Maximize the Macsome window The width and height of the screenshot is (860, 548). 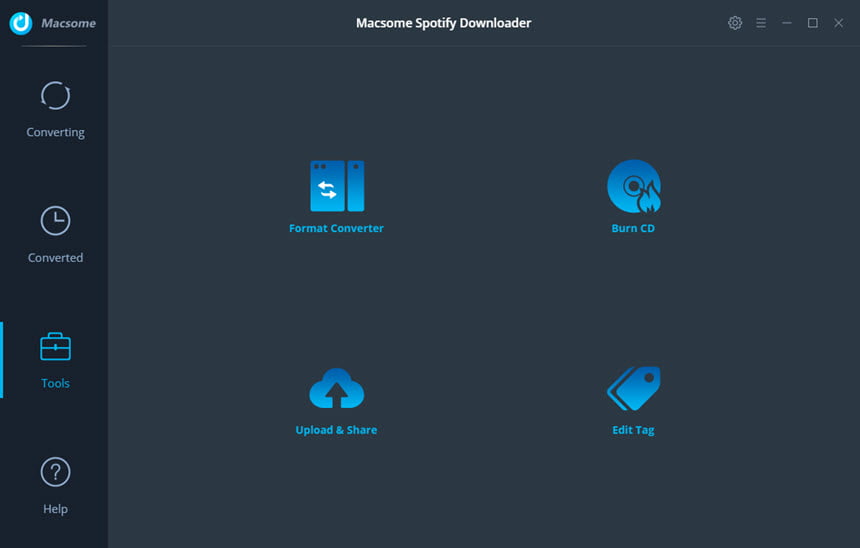pos(813,23)
